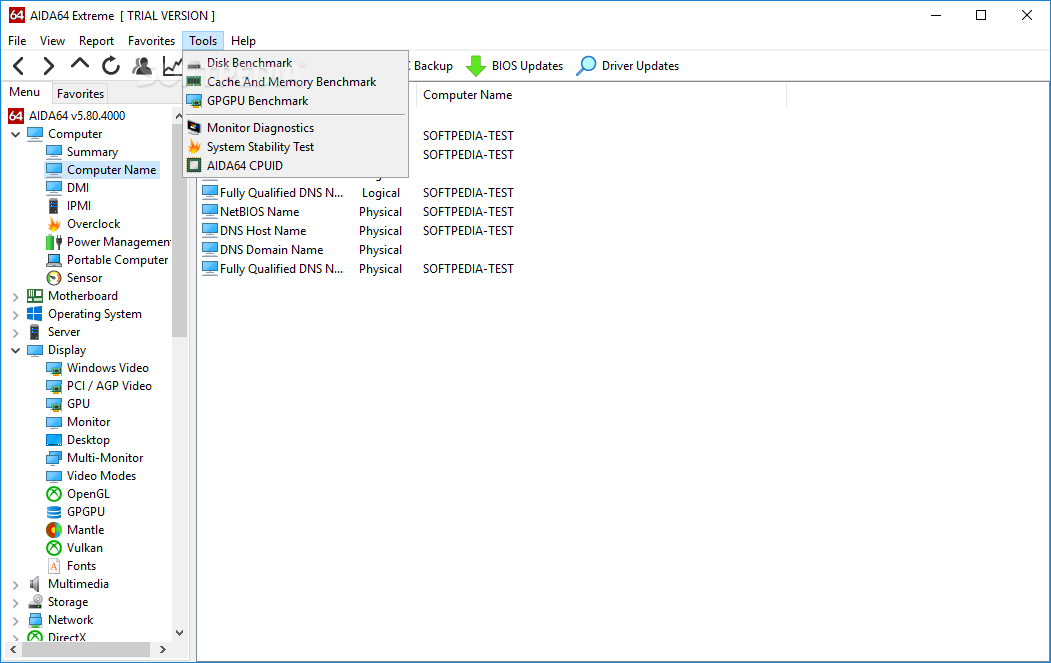Open the View menu
This screenshot has width=1051, height=663.
pos(52,41)
